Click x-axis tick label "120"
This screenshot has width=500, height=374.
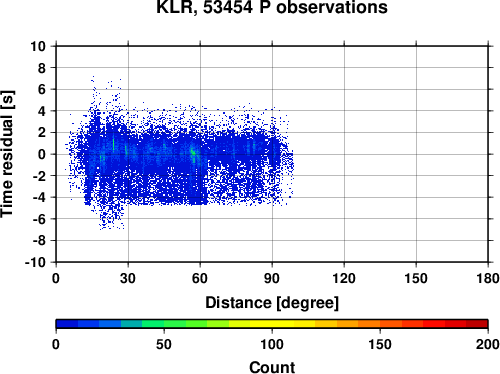344,279
